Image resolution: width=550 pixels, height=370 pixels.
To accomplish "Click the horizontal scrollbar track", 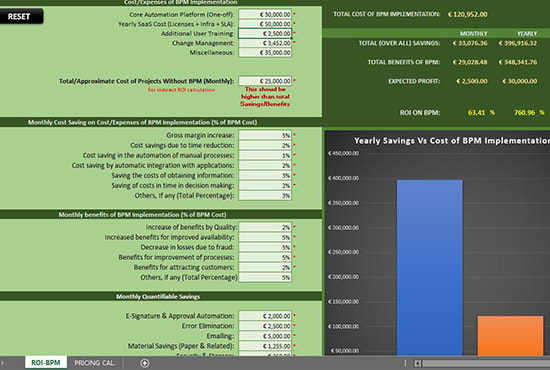I will pyautogui.click(x=486, y=363).
